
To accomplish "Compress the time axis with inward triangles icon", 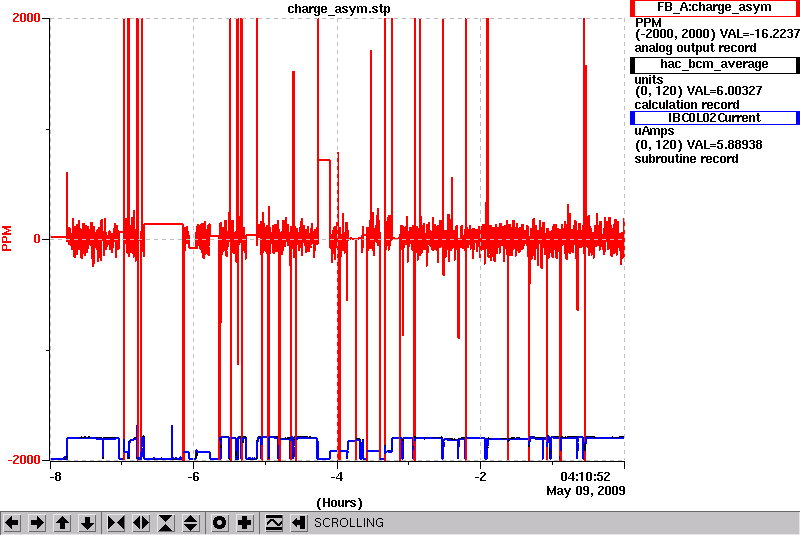I will pyautogui.click(x=116, y=523).
